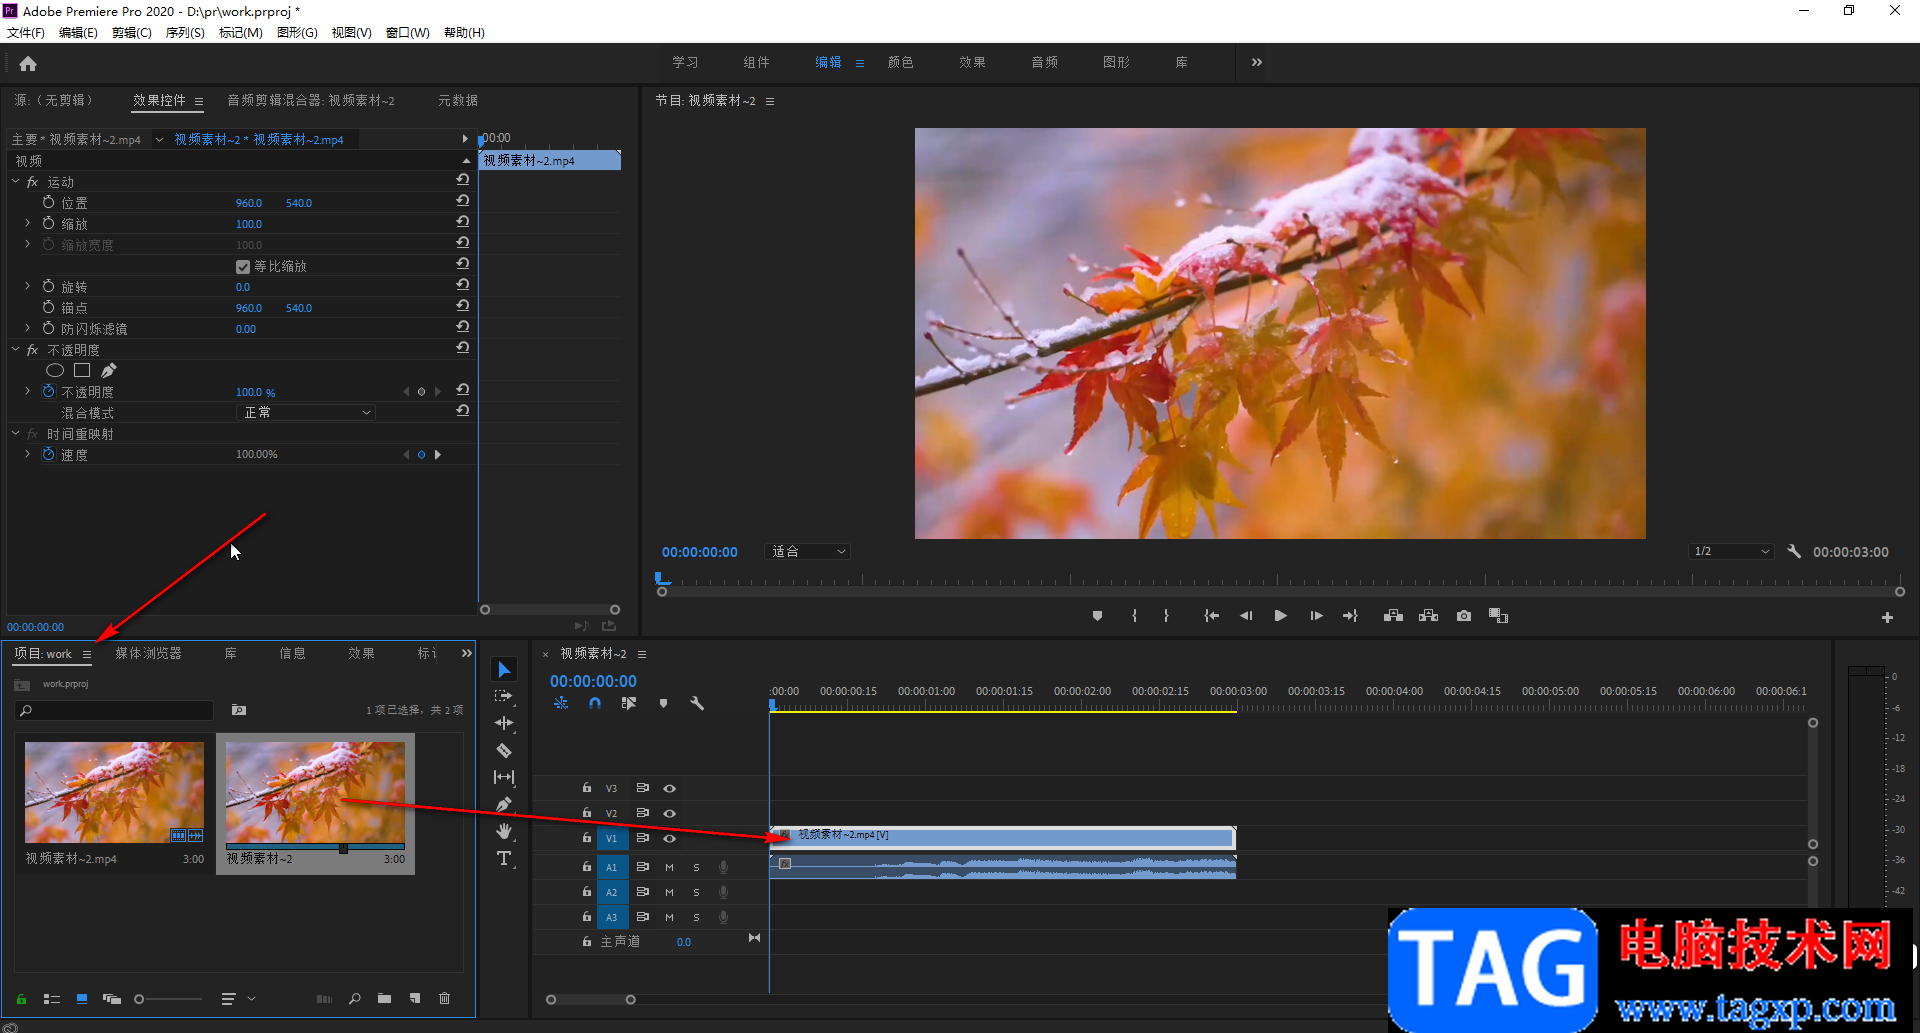
Task: Open the 适合 zoom level dropdown
Action: tap(808, 552)
